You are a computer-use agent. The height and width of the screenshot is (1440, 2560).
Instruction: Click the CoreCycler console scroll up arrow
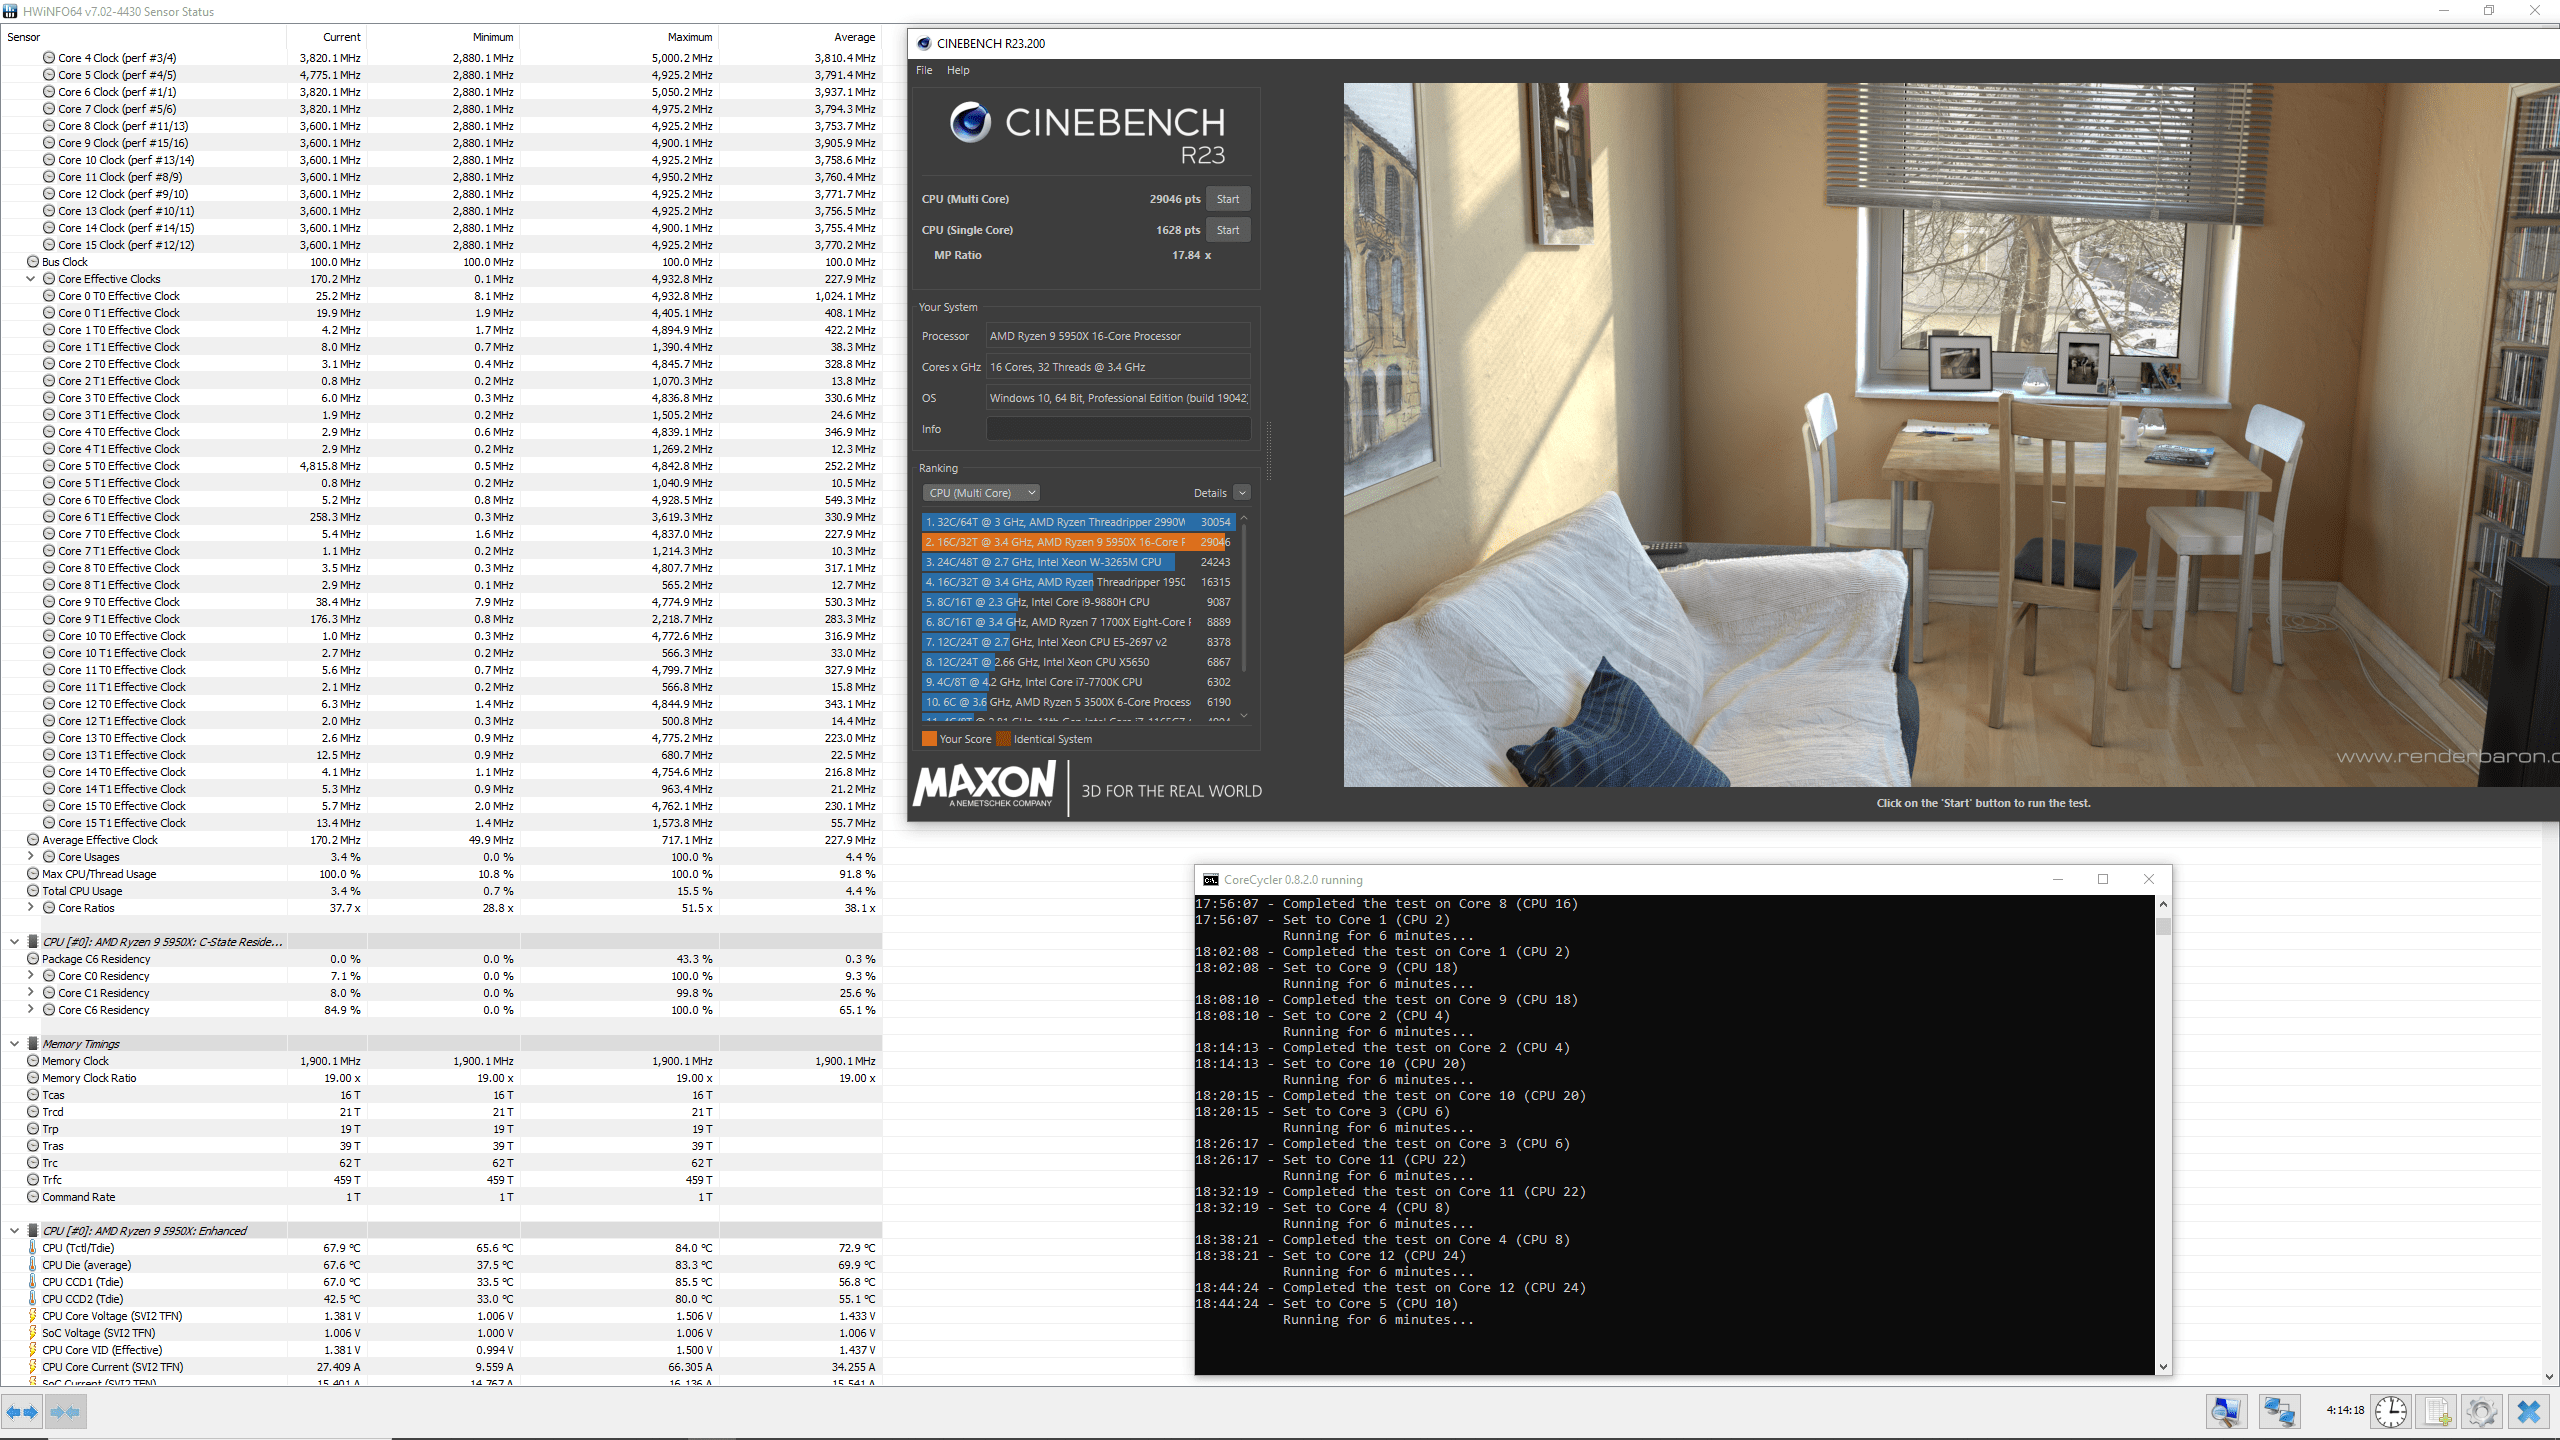pyautogui.click(x=2163, y=904)
